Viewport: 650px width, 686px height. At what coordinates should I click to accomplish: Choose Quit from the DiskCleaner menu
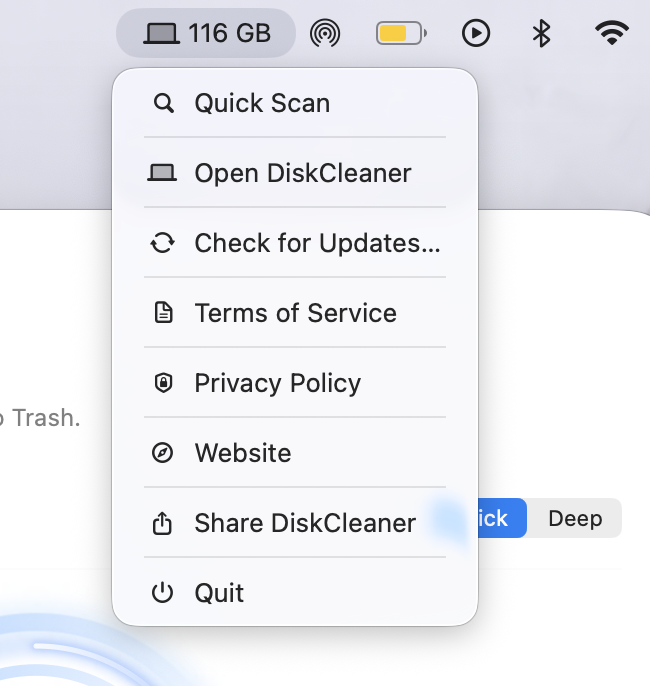[x=295, y=592]
